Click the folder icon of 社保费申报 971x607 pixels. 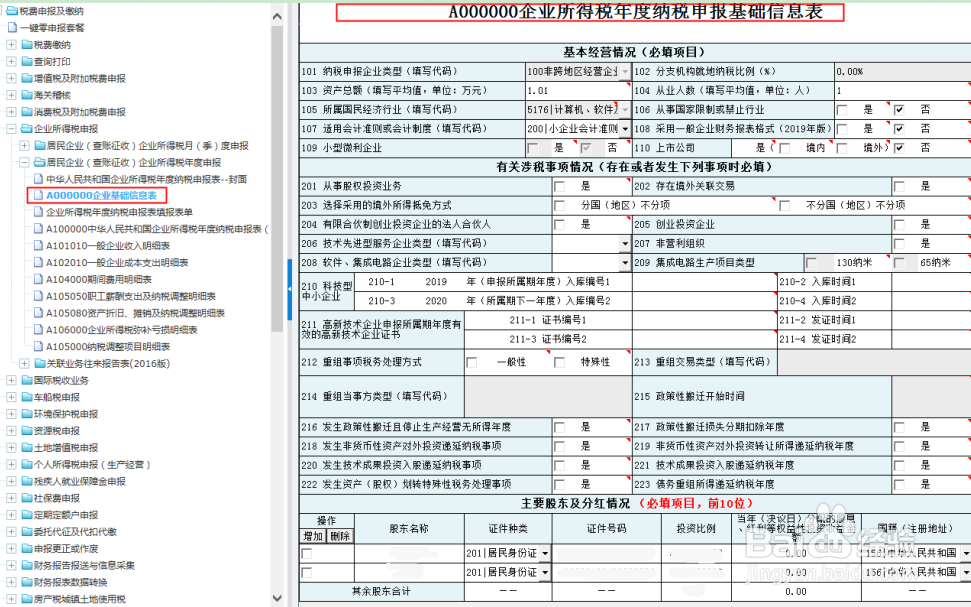(x=27, y=497)
